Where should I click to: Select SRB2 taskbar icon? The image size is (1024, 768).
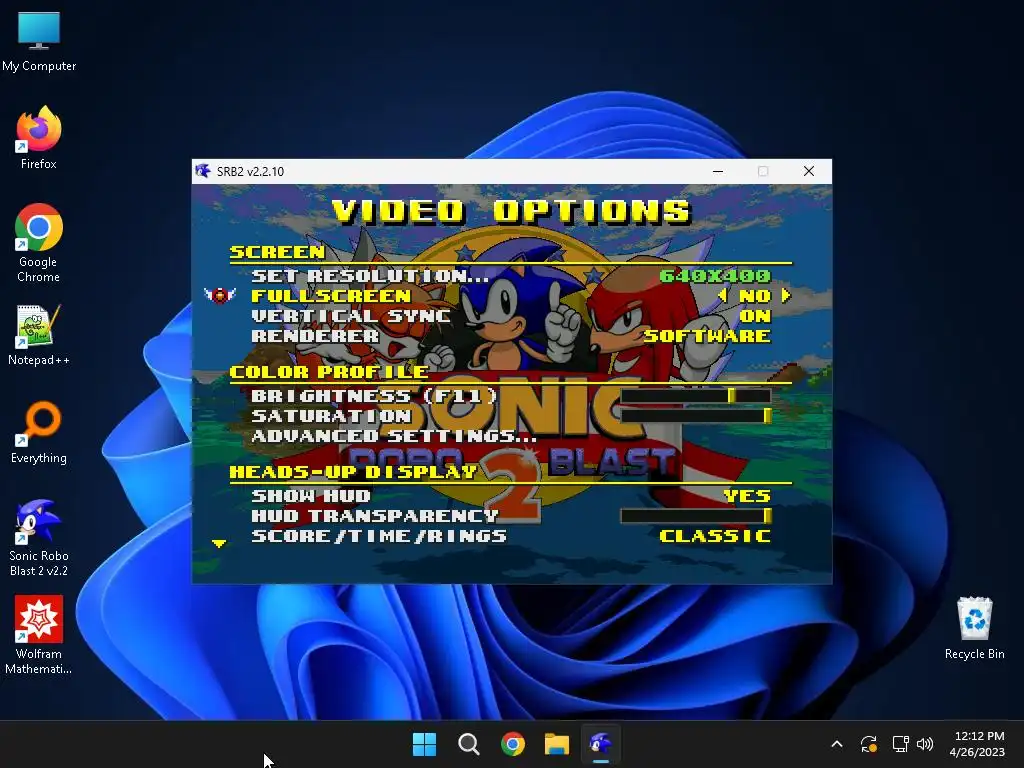[x=601, y=744]
